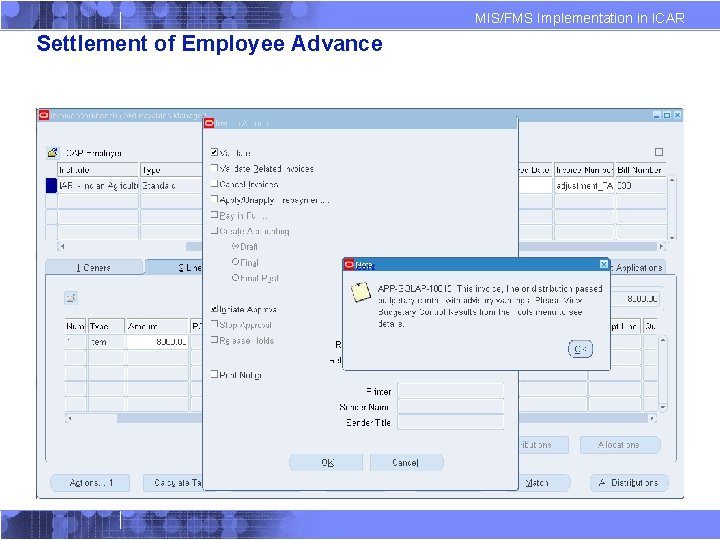Click the Distributions button above Match
720x540 pixels.
(544, 444)
